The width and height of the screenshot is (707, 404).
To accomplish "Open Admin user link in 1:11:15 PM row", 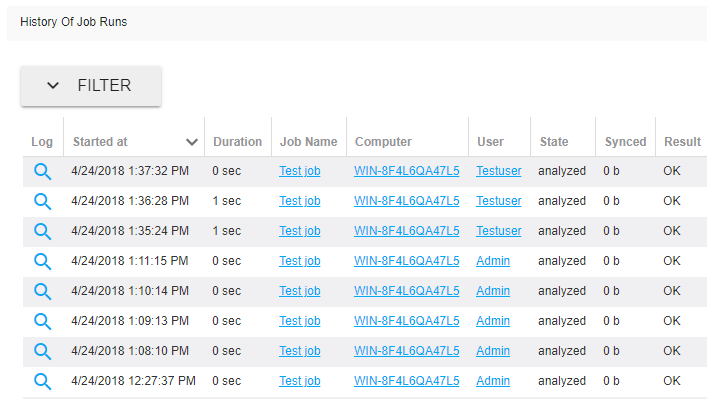I will click(492, 261).
